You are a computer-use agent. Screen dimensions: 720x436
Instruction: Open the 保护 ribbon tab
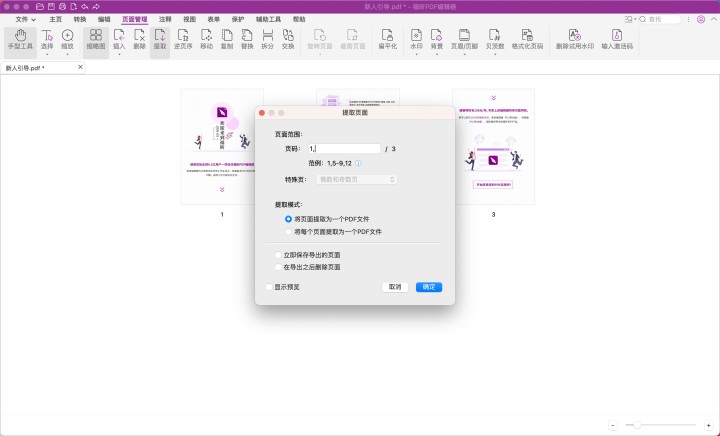tap(238, 19)
